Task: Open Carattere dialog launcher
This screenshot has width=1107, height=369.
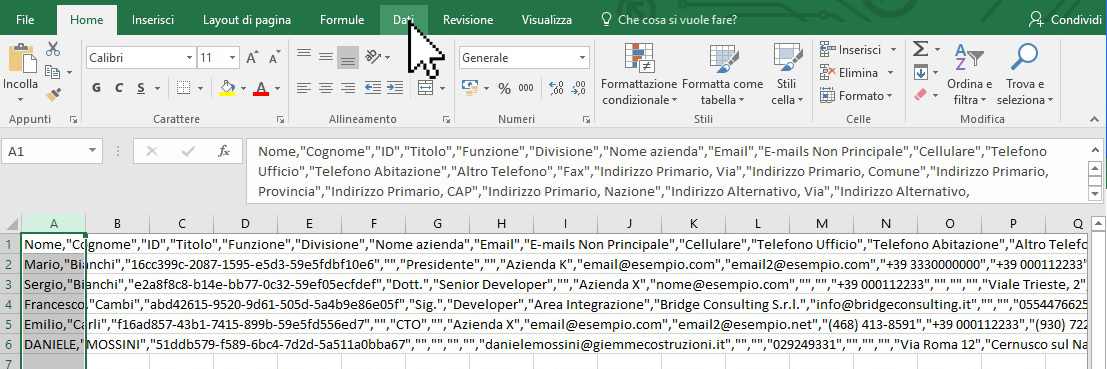Action: tap(280, 120)
